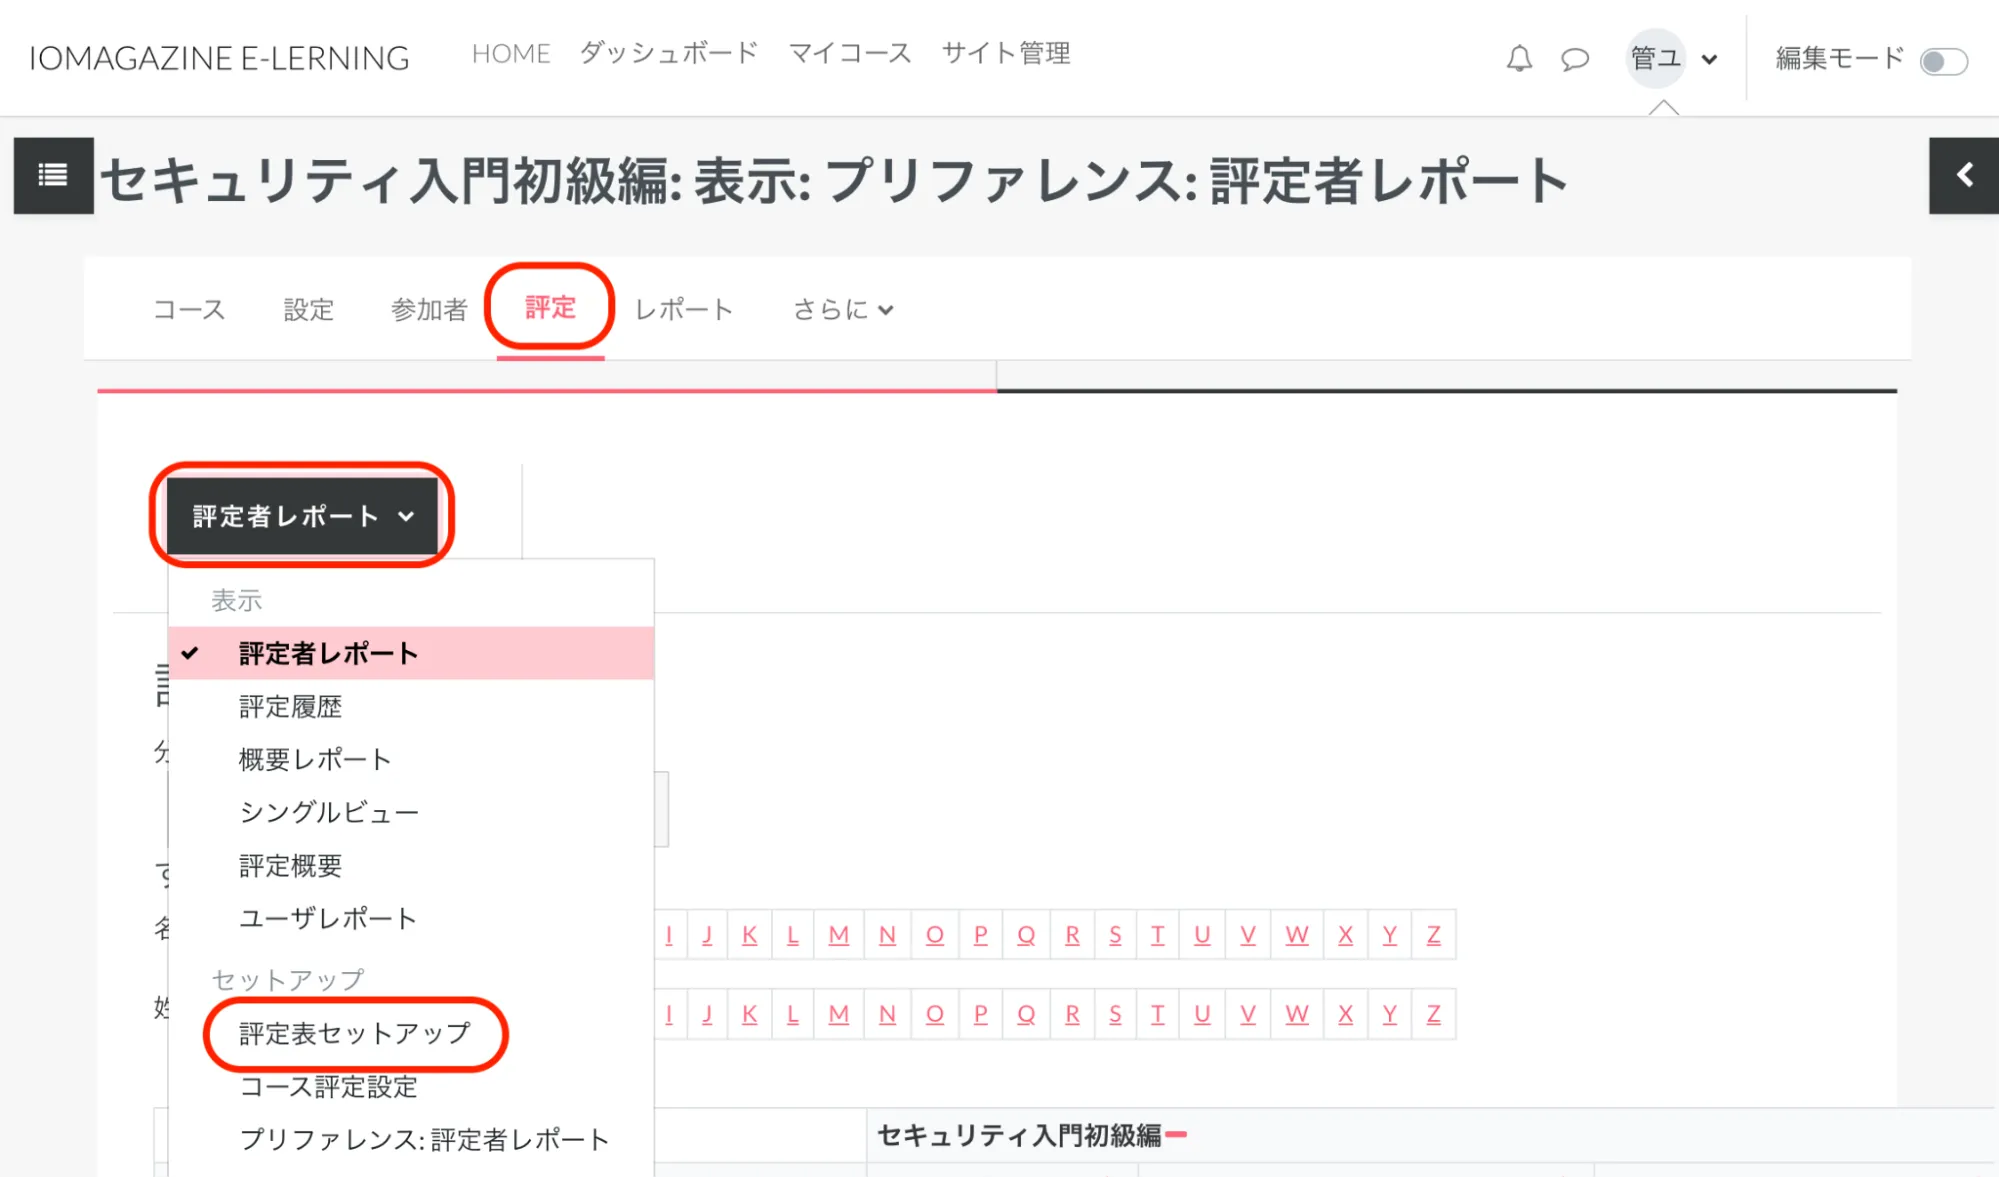Image resolution: width=1999 pixels, height=1178 pixels.
Task: Open the block drawer arrow icon
Action: click(1964, 175)
